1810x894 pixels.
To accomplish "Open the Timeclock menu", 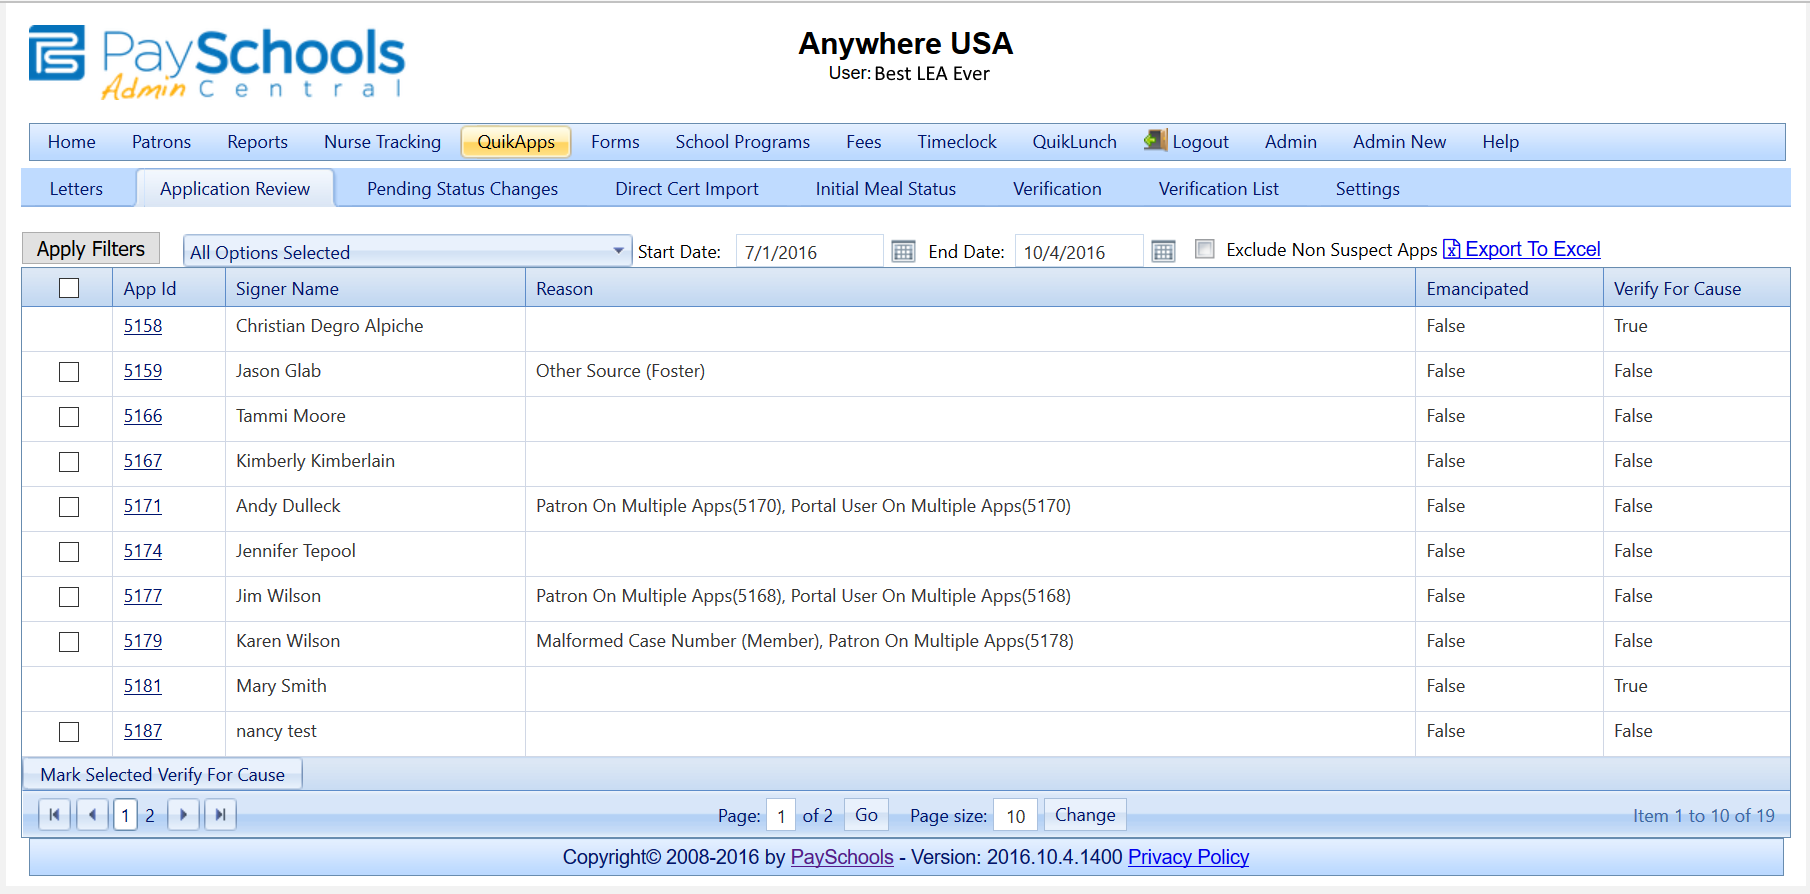I will (957, 142).
